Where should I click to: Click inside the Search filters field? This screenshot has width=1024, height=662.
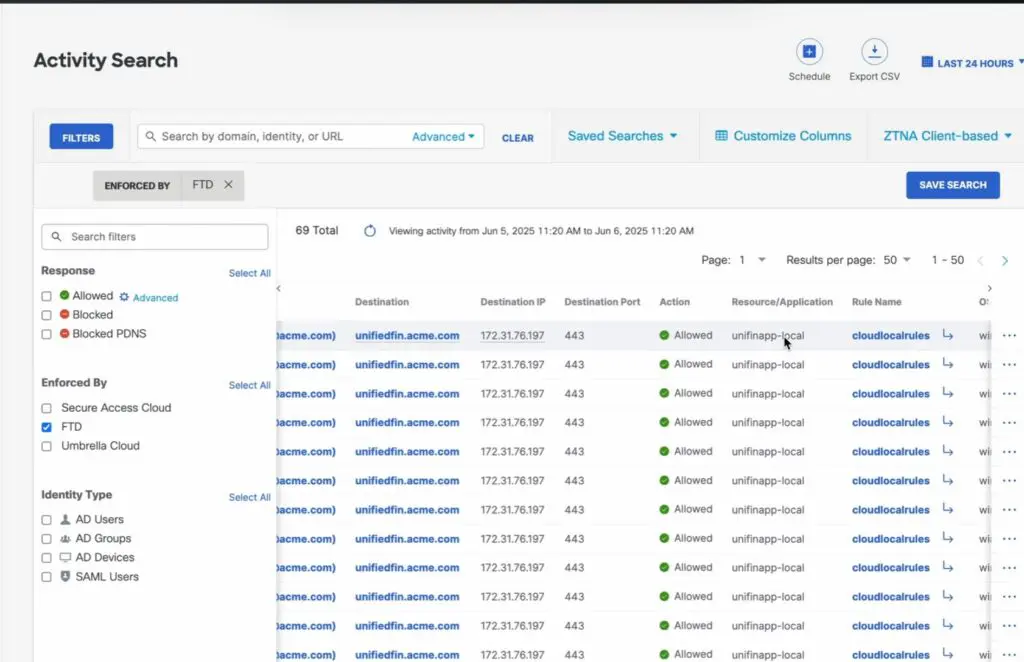tap(154, 236)
